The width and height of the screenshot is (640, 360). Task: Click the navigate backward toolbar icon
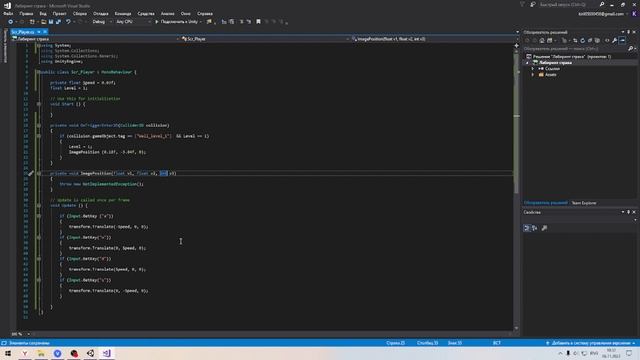11,22
